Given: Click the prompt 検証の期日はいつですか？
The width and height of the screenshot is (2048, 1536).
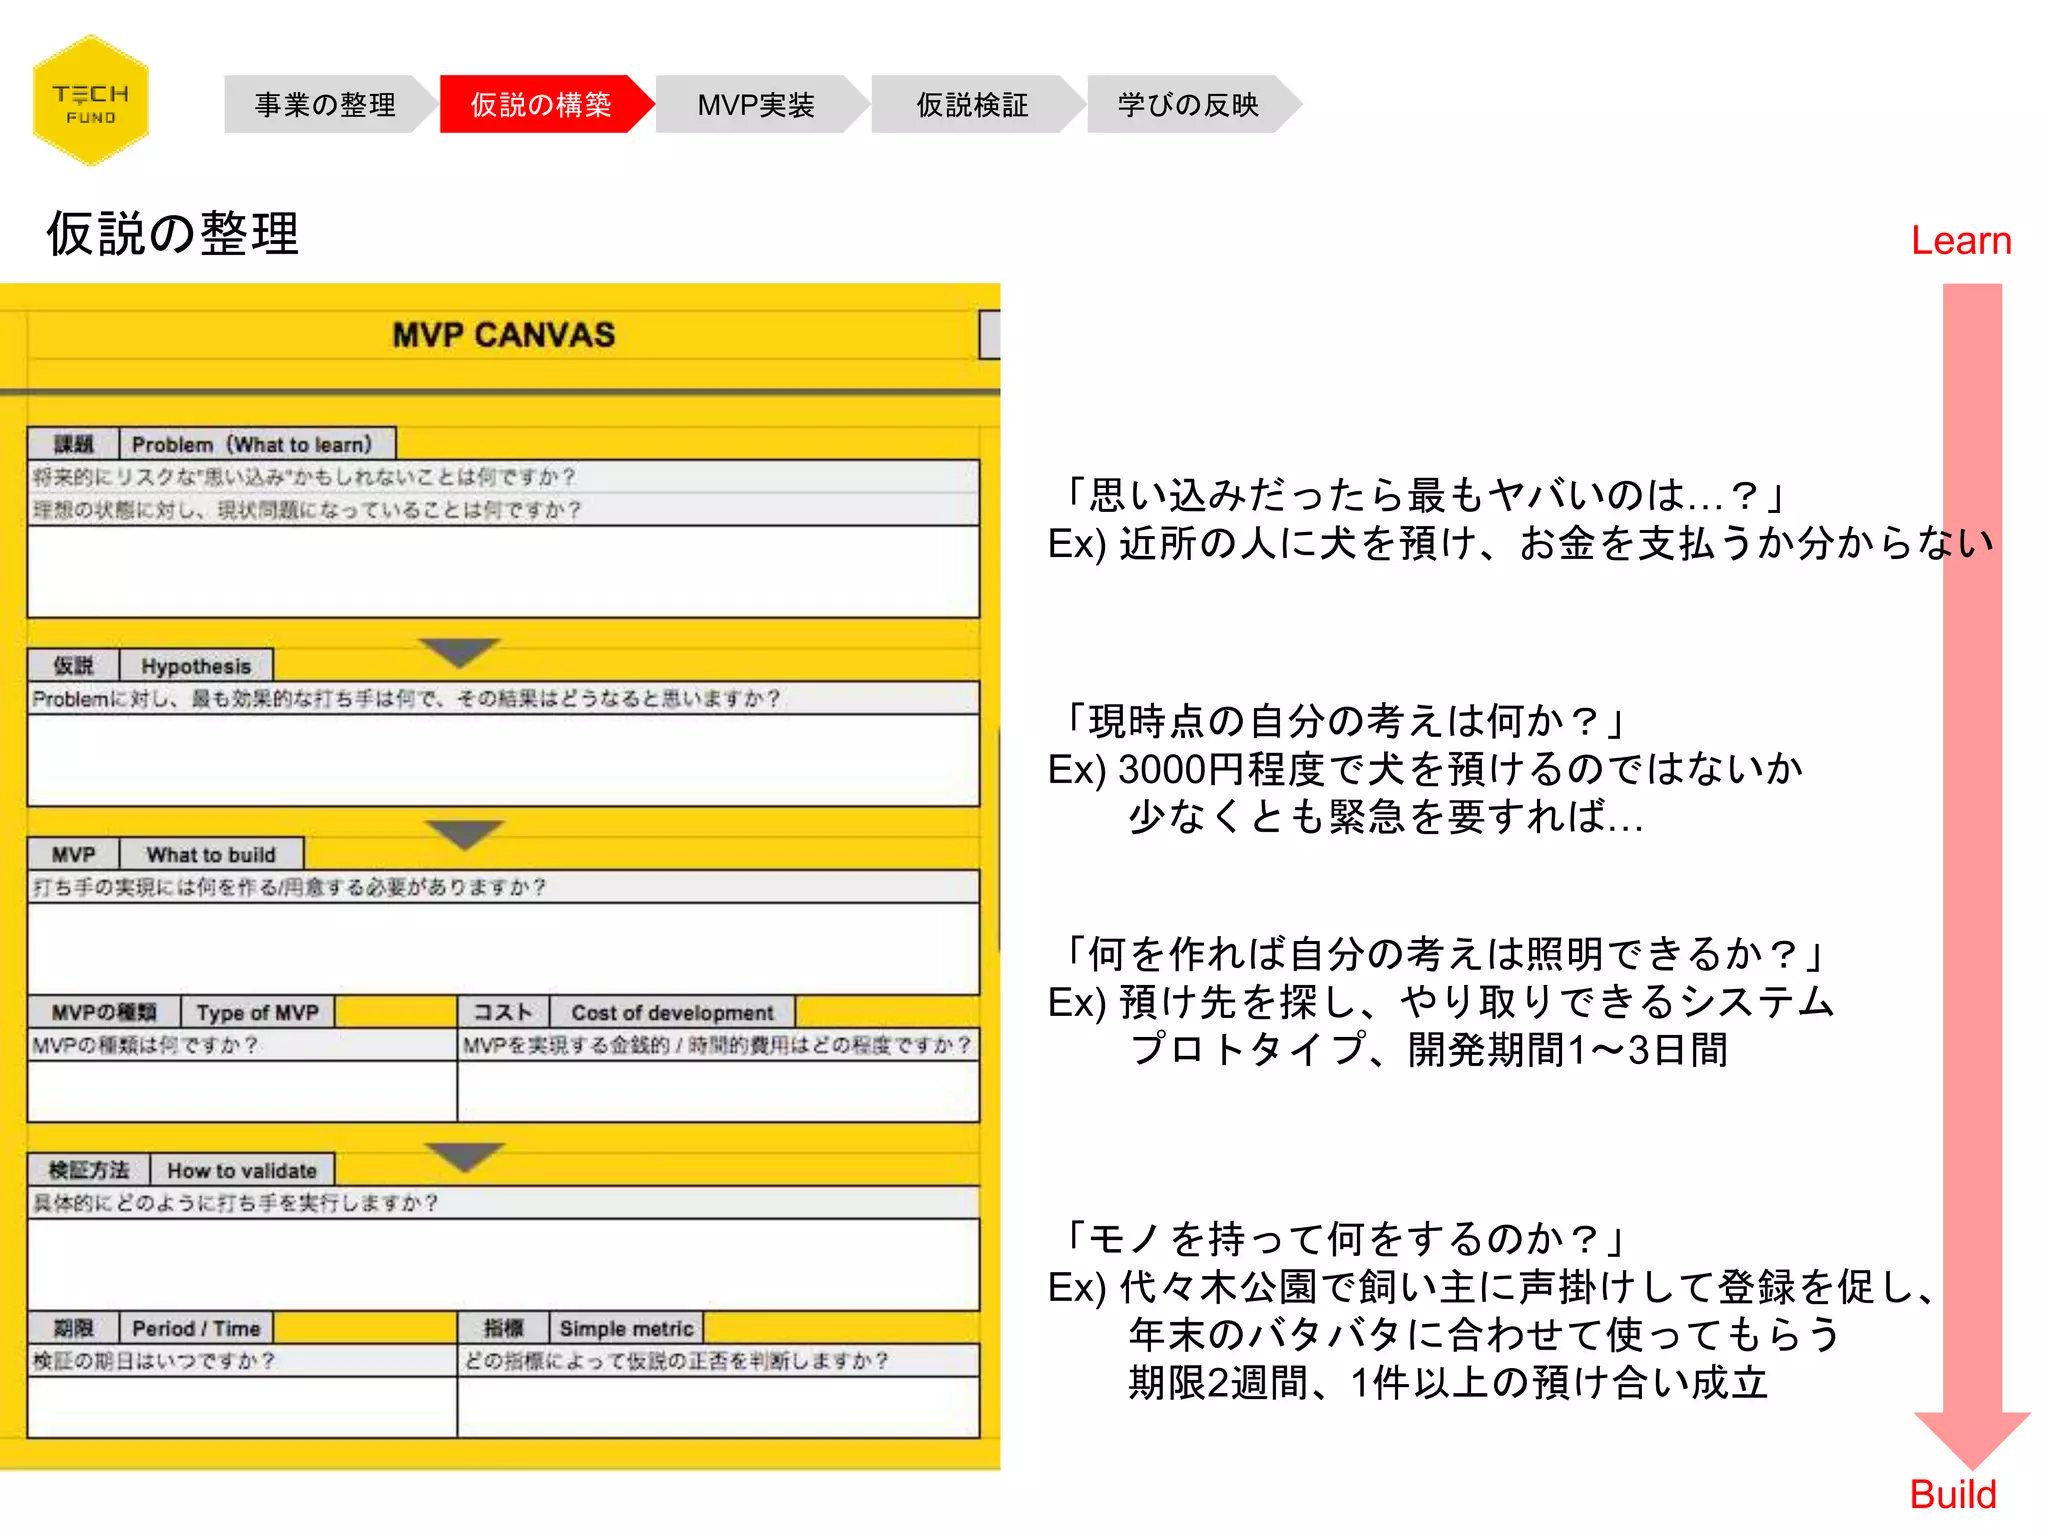Looking at the screenshot, I should pos(153,1361).
